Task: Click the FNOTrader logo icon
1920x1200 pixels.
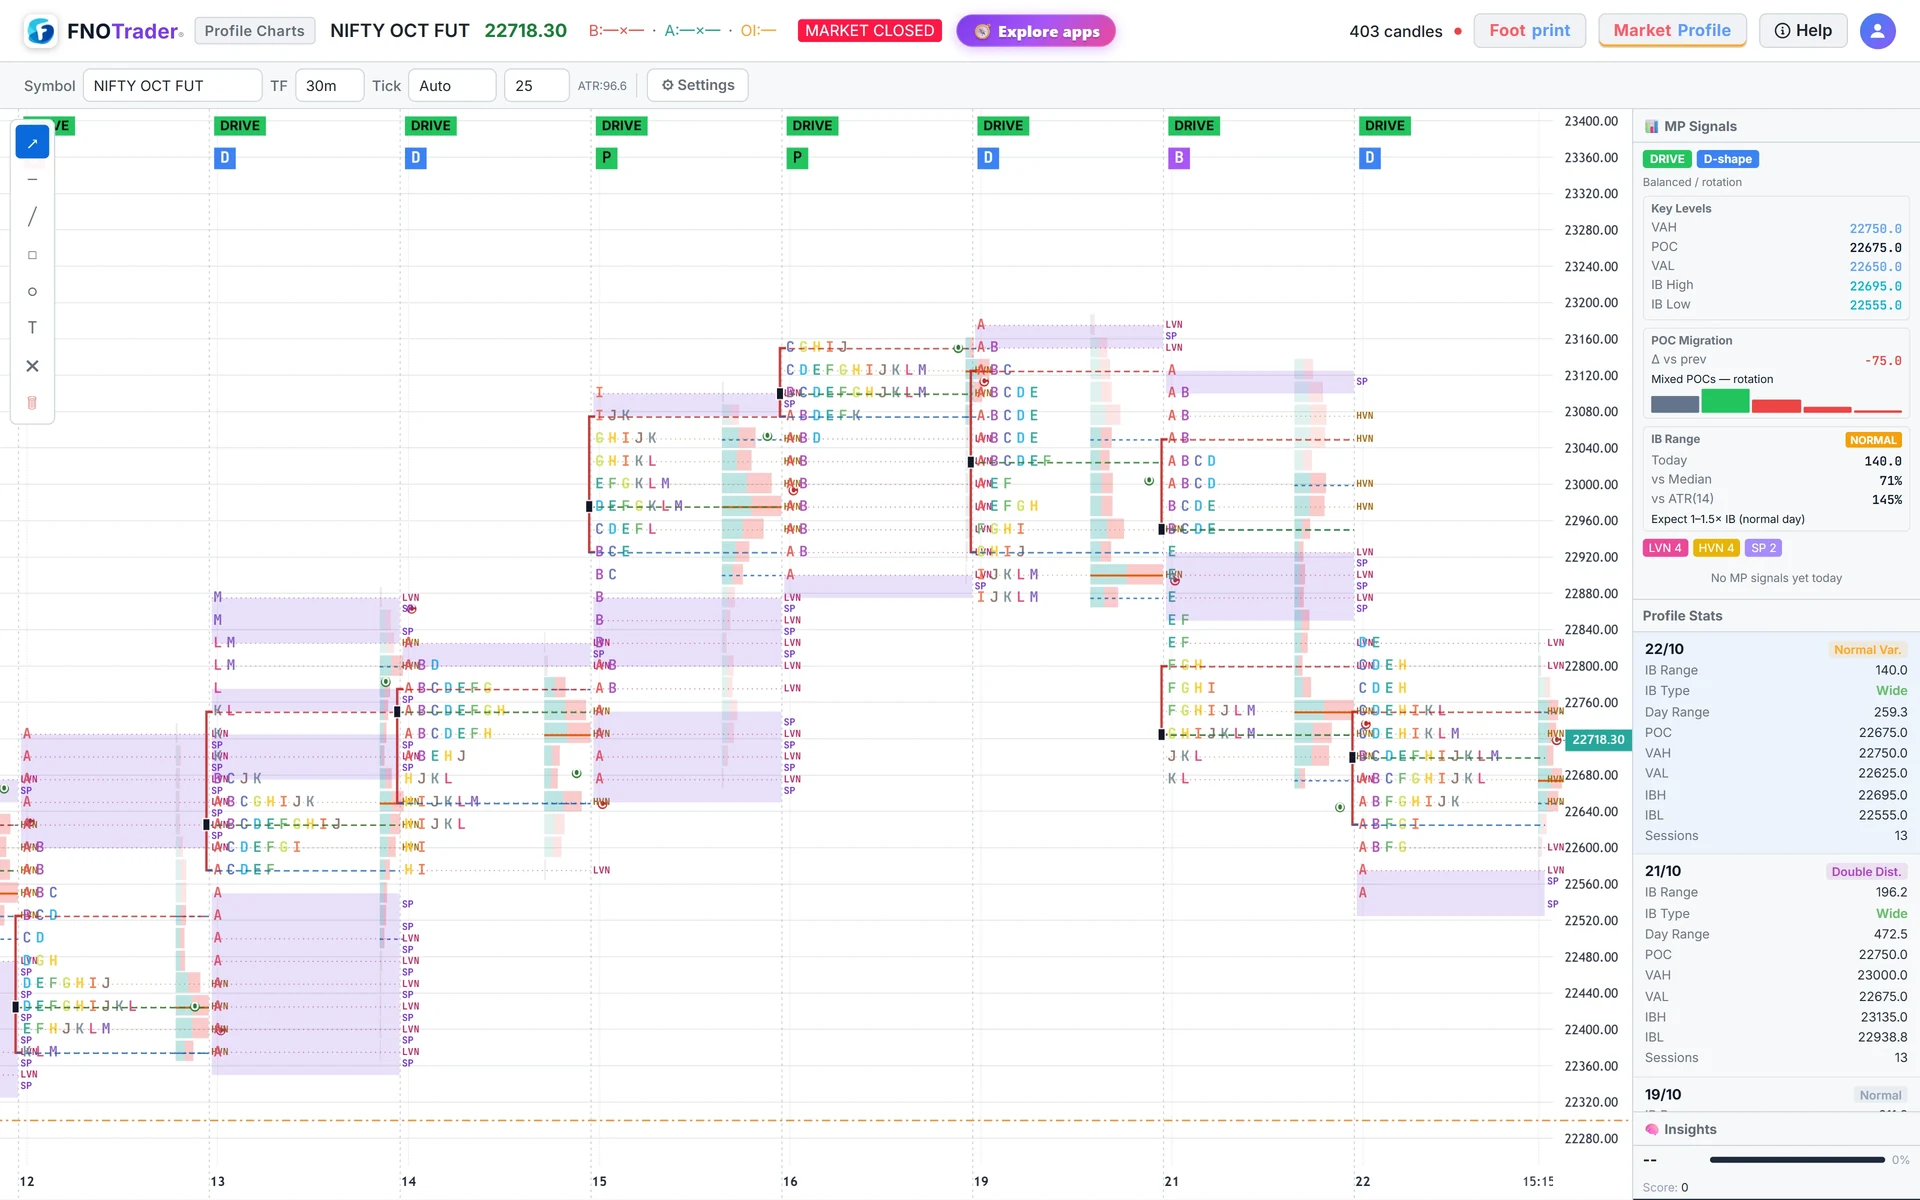Action: (41, 31)
